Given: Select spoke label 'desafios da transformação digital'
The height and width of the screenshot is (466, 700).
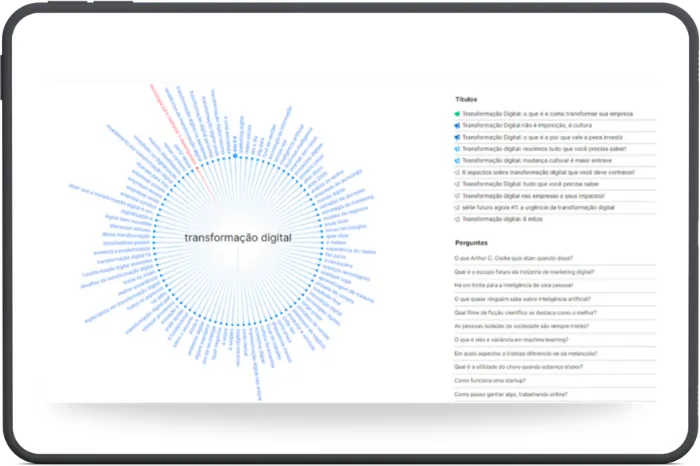Looking at the screenshot, I should tap(117, 276).
